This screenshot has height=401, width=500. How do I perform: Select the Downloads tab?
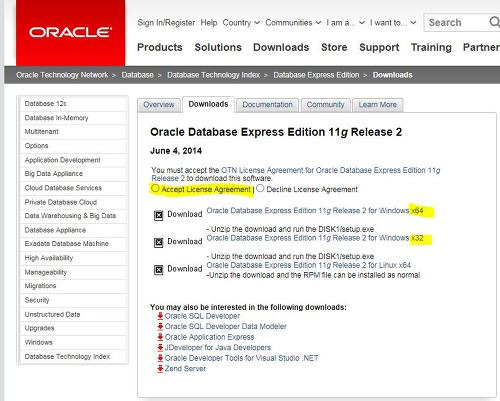coord(208,104)
